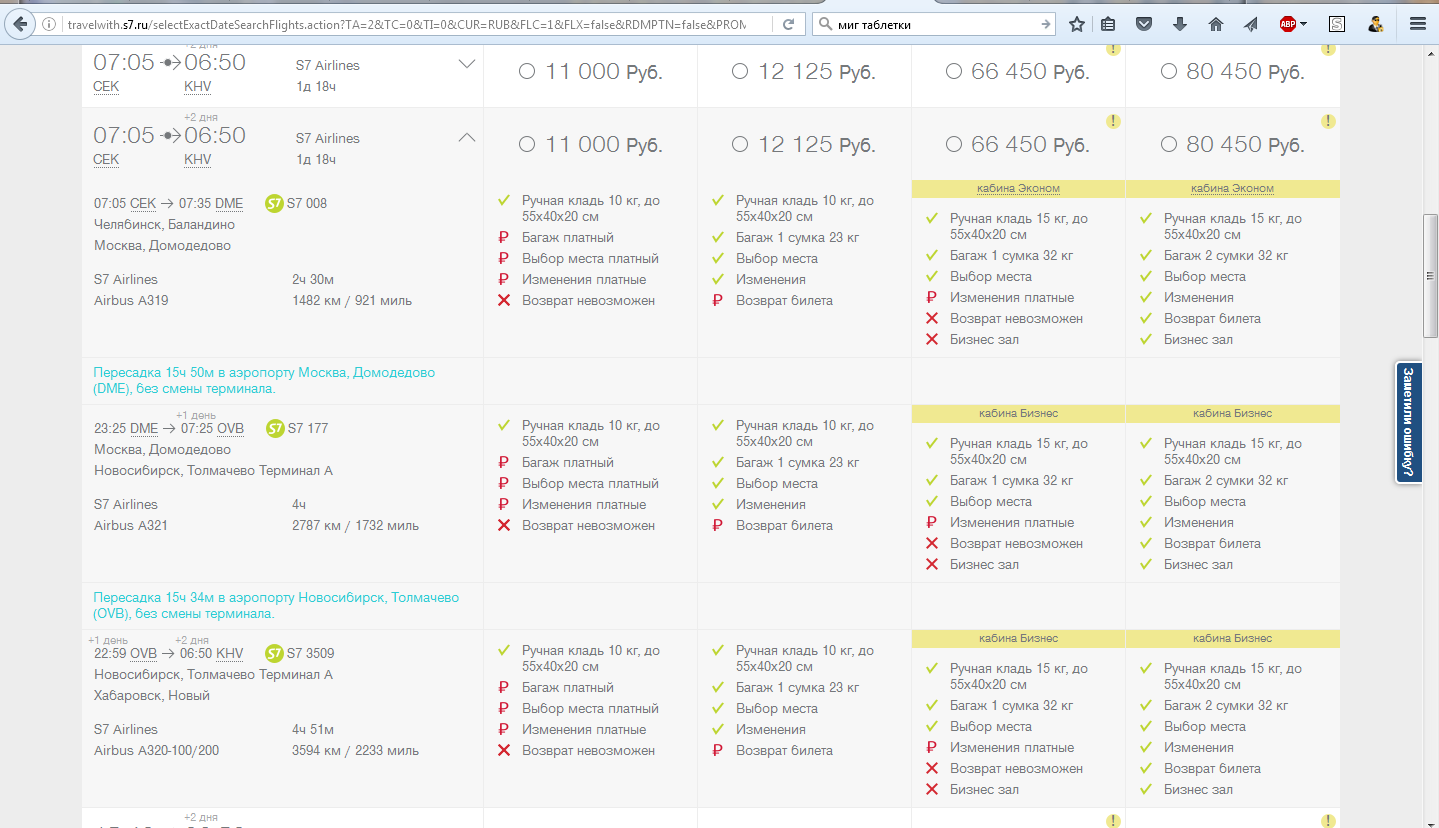Click the search field with 'миг таблетки'
The image size is (1439, 828).
pyautogui.click(x=935, y=24)
